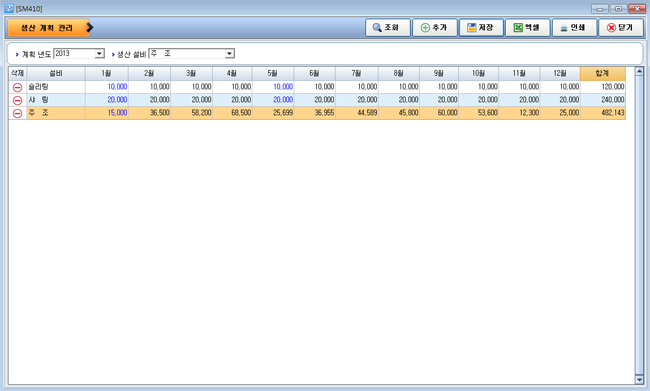Select the 25,699 cell

point(273,113)
